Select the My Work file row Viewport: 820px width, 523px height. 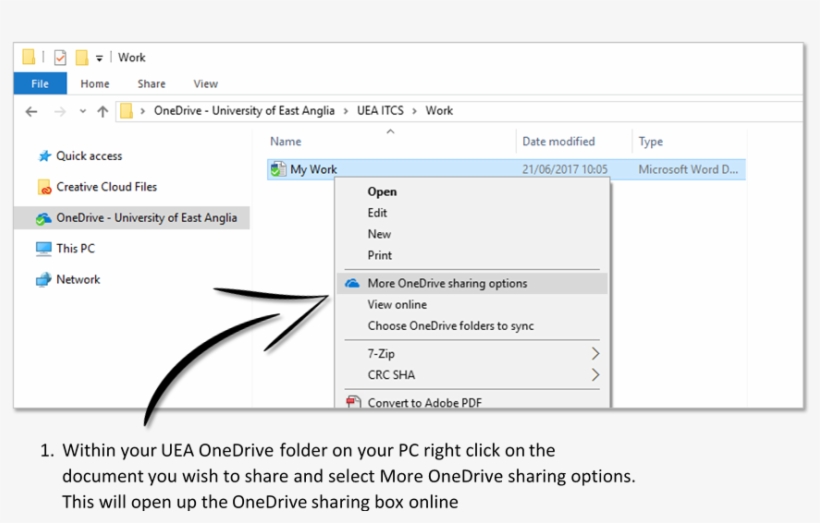tap(506, 169)
